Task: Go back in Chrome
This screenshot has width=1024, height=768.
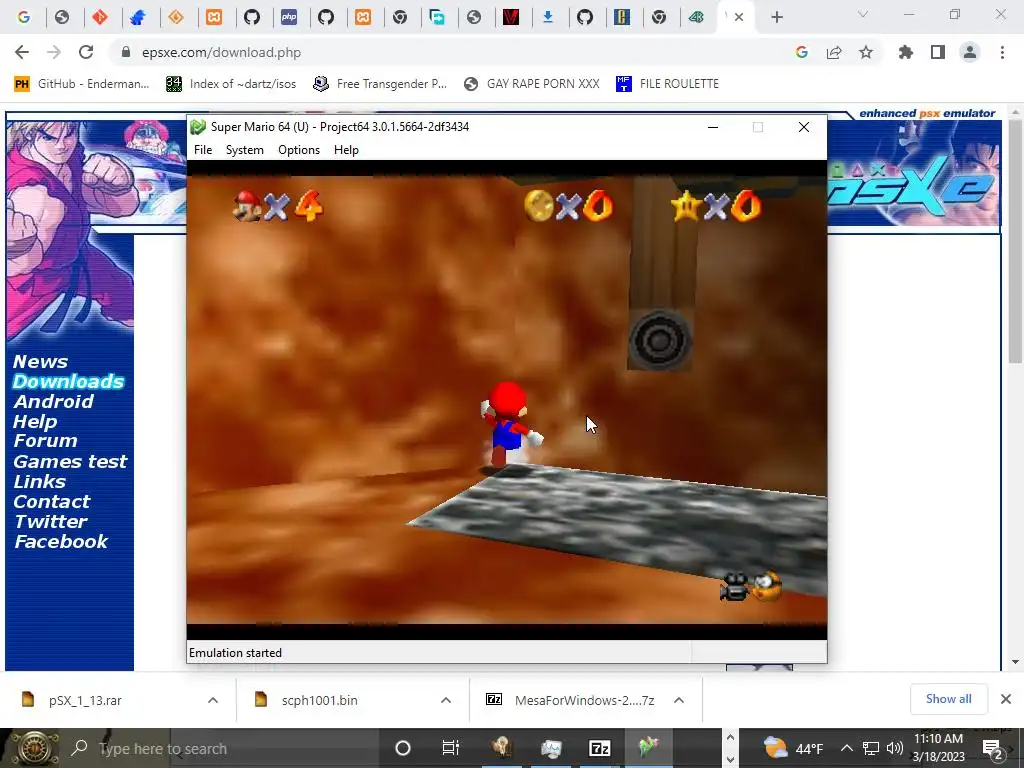Action: [22, 52]
